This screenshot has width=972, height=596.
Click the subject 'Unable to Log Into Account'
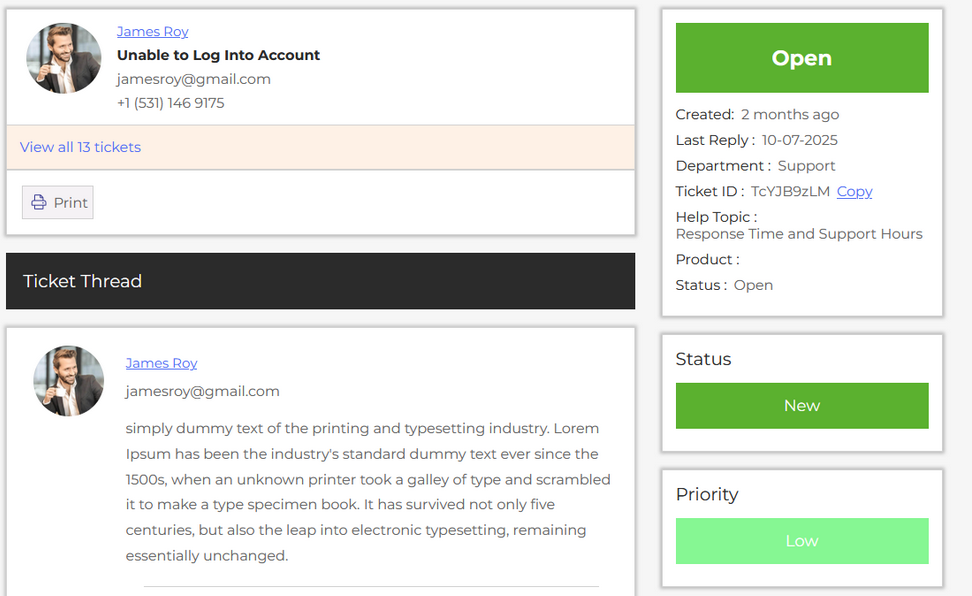tap(218, 55)
